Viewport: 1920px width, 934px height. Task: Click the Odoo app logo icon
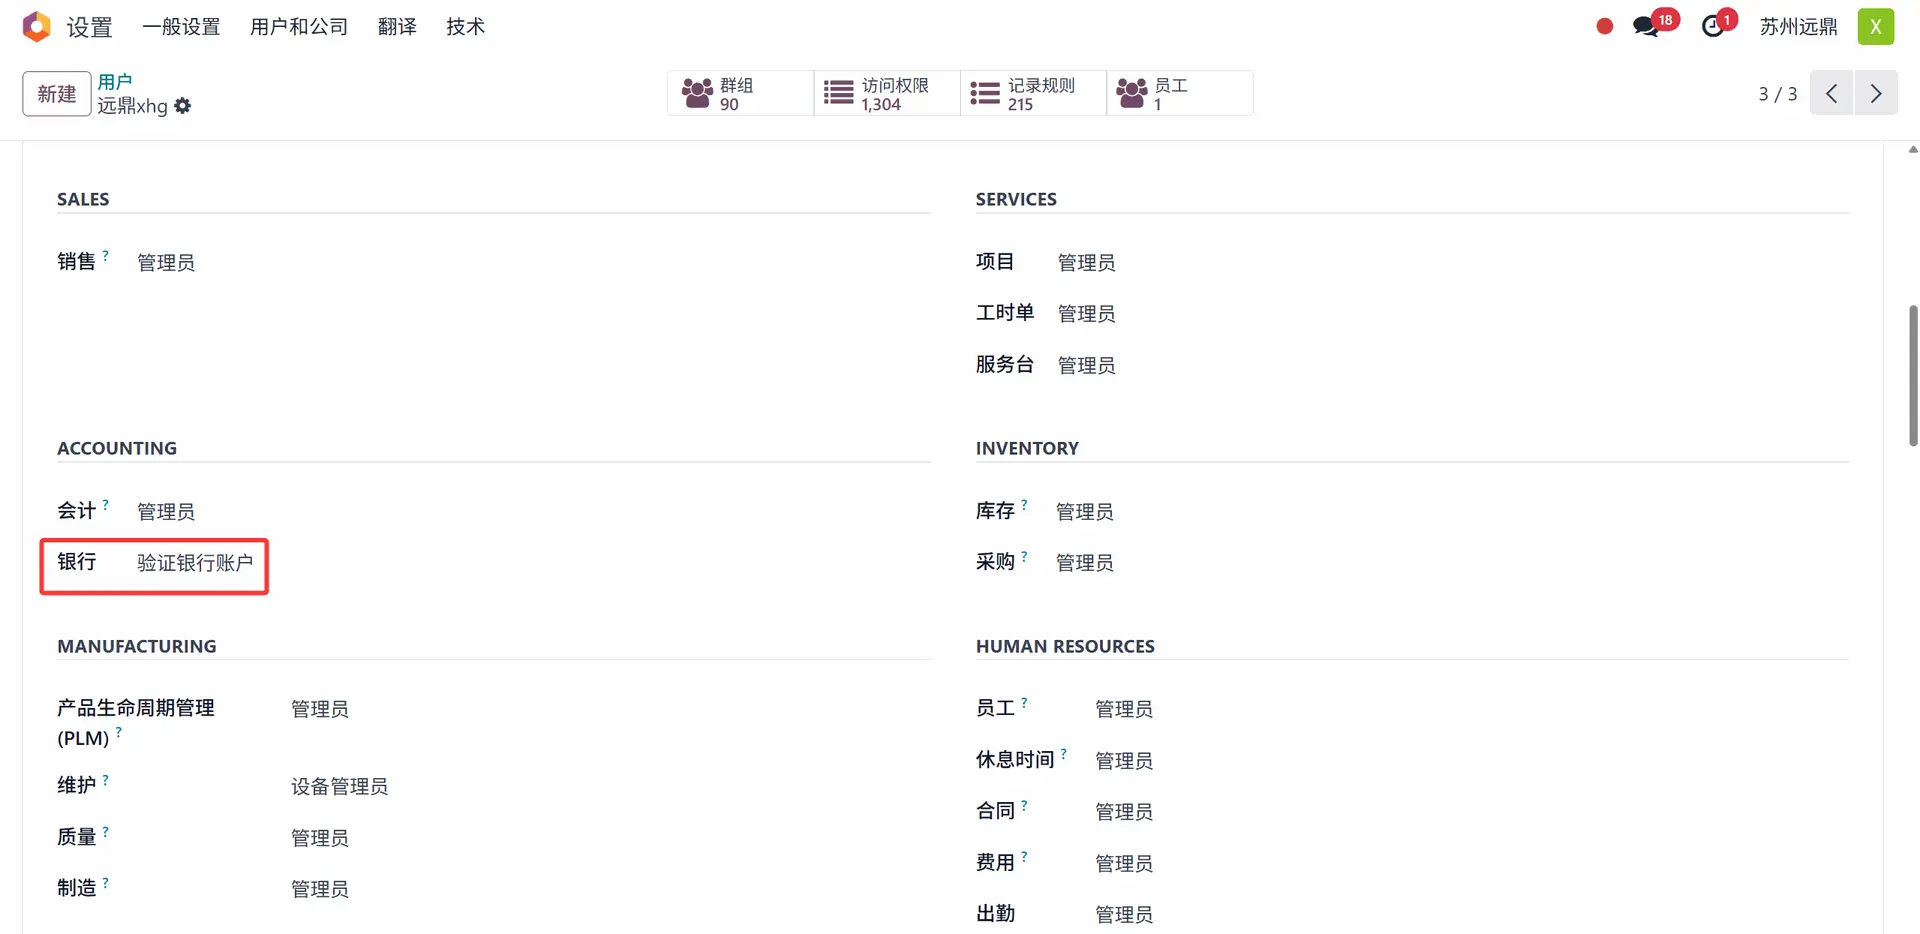(36, 26)
